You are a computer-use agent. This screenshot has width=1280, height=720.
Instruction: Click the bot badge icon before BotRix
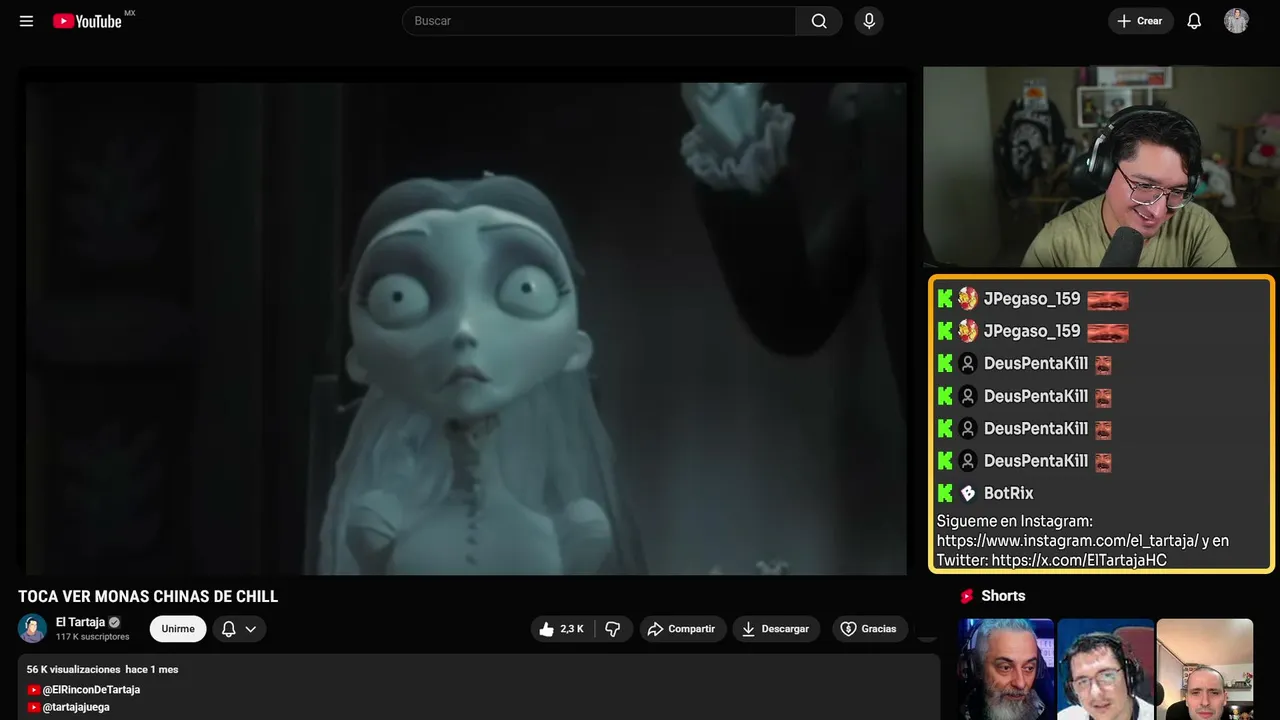point(968,493)
